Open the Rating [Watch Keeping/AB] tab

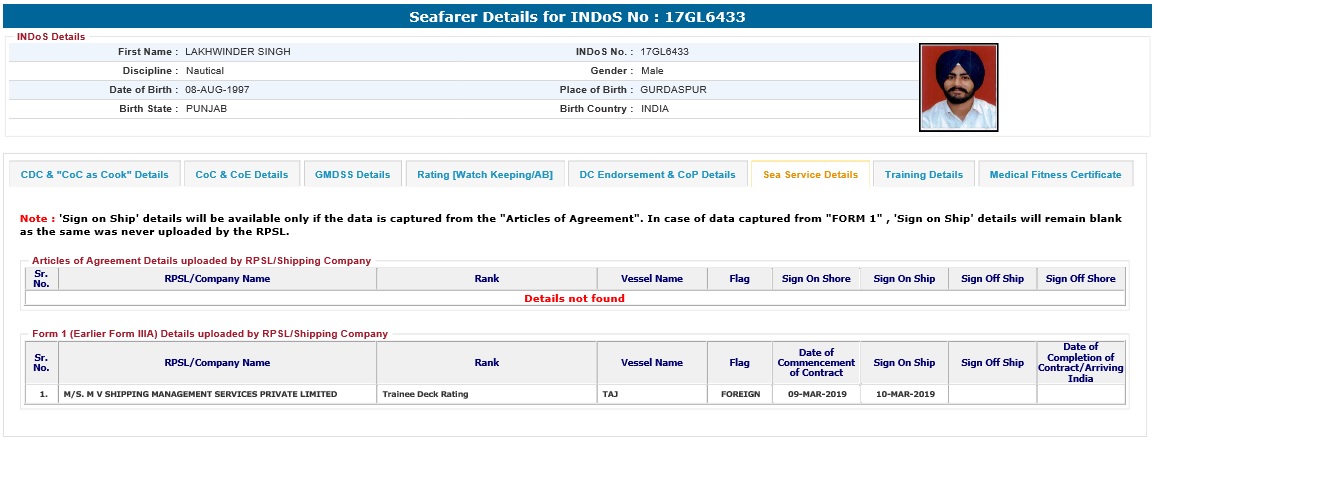click(x=485, y=174)
